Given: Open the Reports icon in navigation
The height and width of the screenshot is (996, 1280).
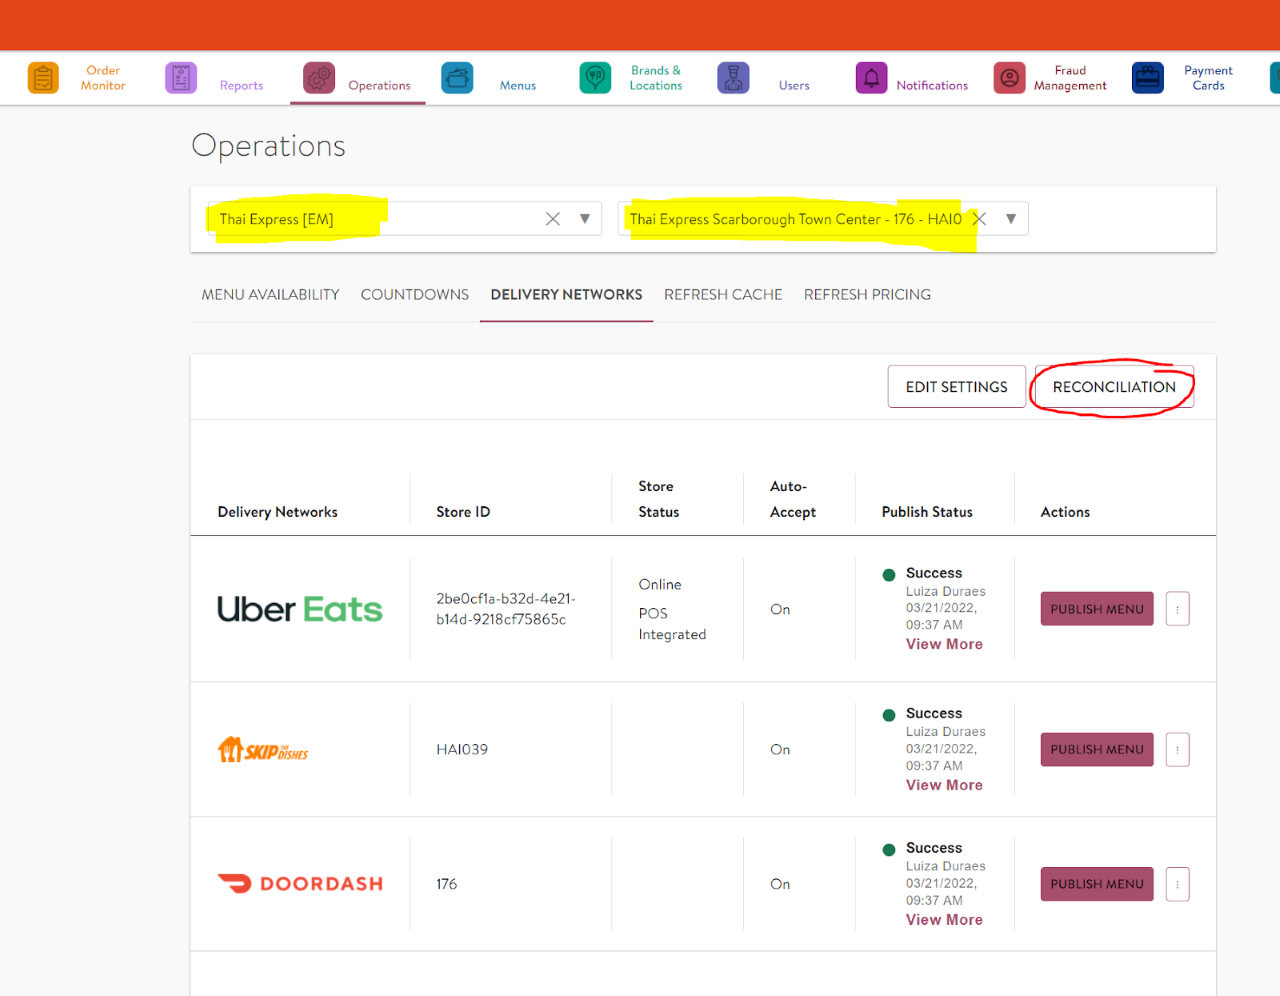Looking at the screenshot, I should tap(181, 78).
